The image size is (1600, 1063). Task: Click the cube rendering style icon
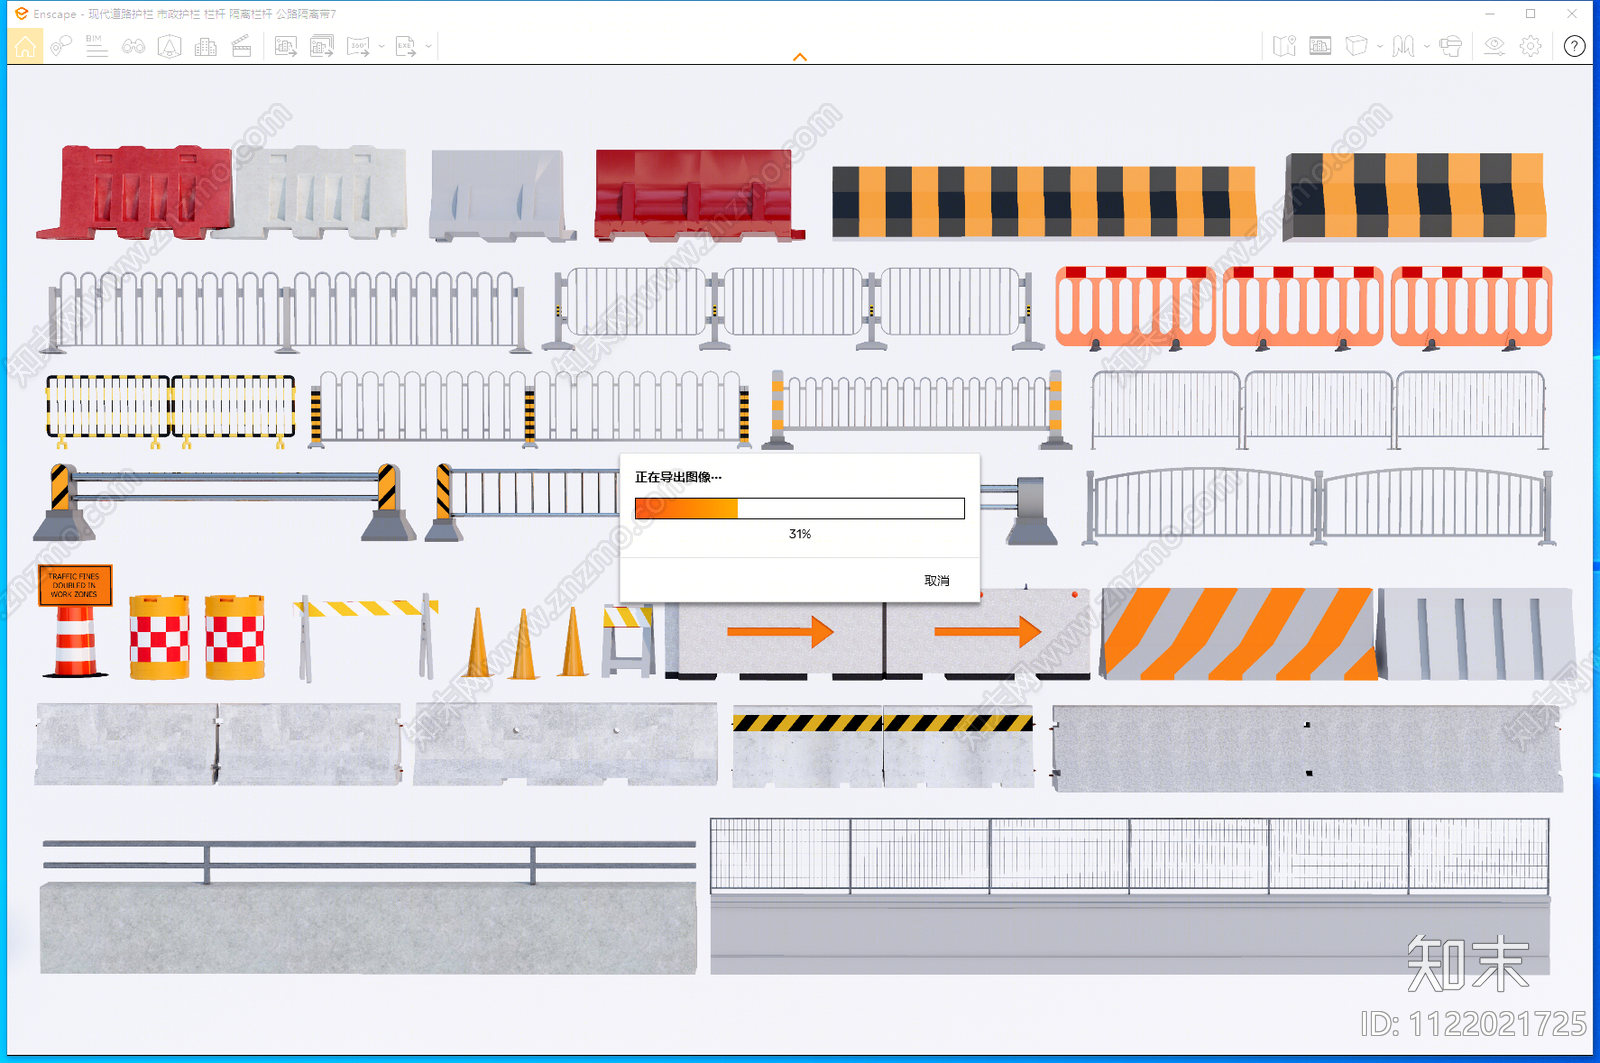[x=1356, y=46]
